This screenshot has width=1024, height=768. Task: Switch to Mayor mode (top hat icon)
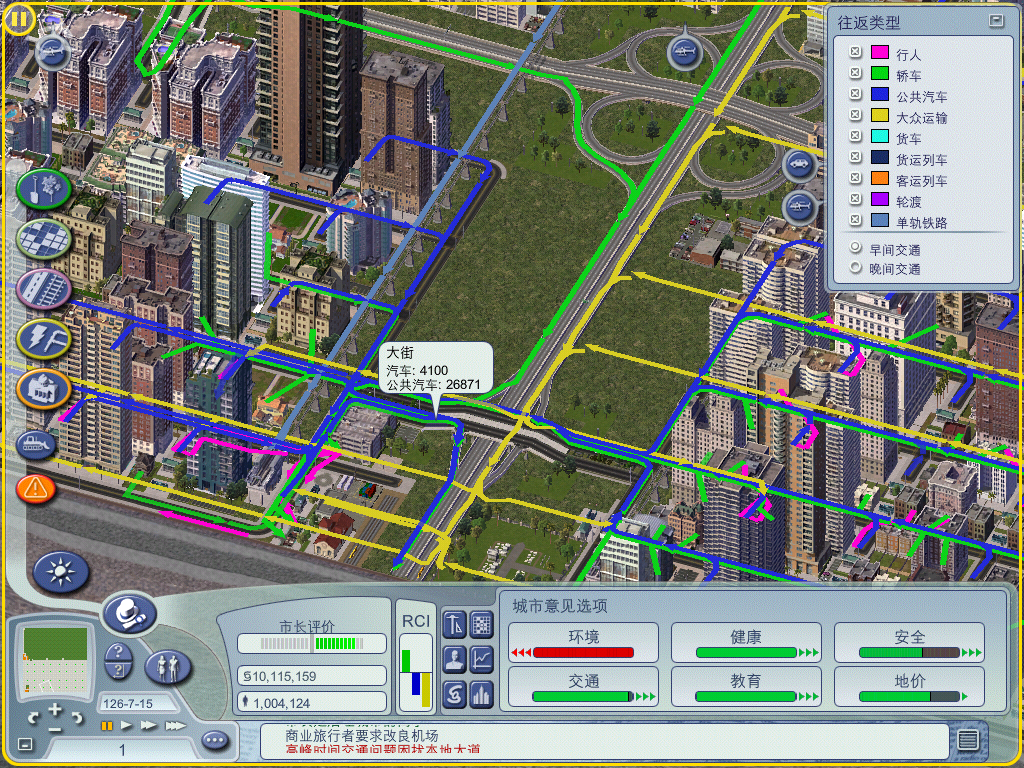click(129, 613)
